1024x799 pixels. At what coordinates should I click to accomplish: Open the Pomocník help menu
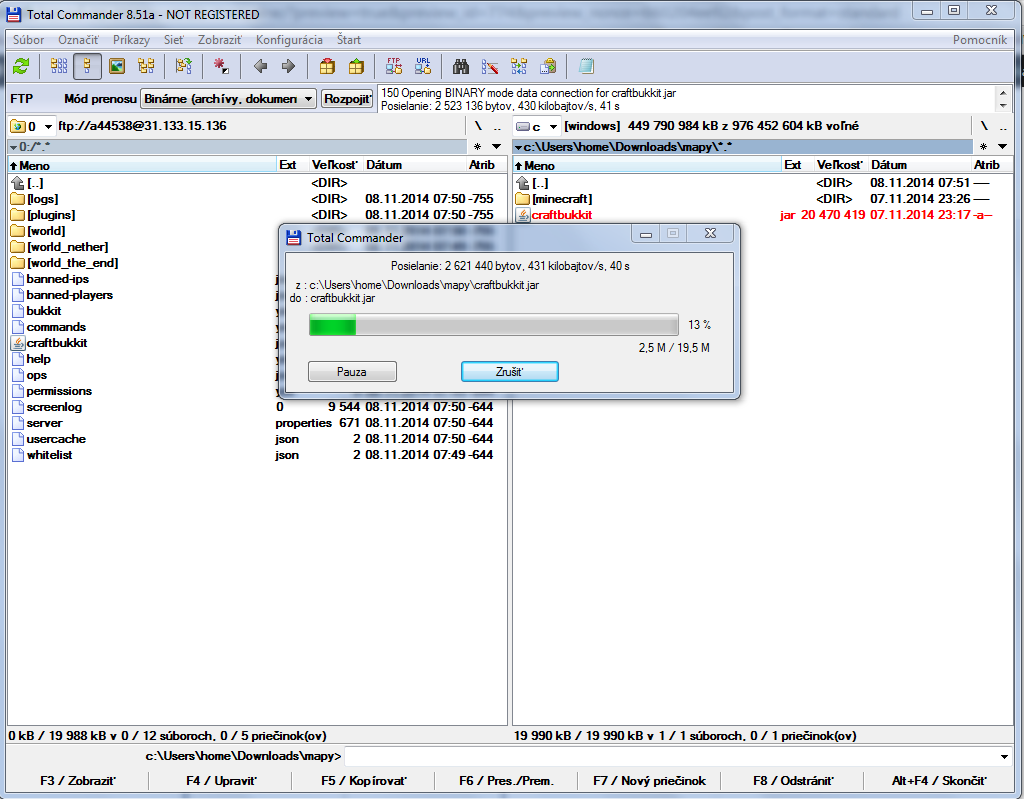point(980,40)
